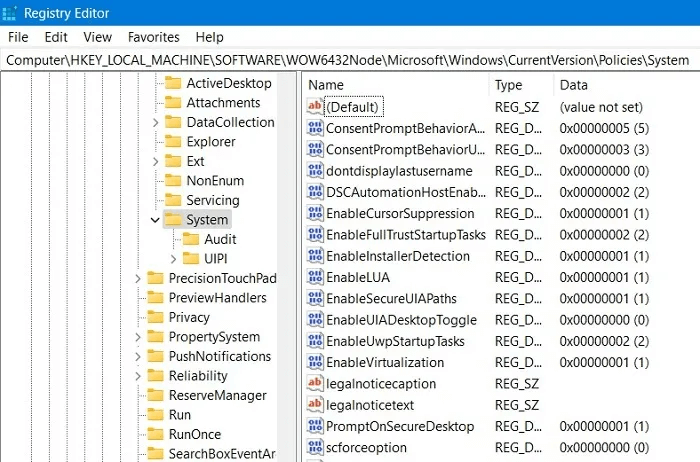Click the RunOnce folder icon
This screenshot has width=700, height=462.
tap(155, 434)
